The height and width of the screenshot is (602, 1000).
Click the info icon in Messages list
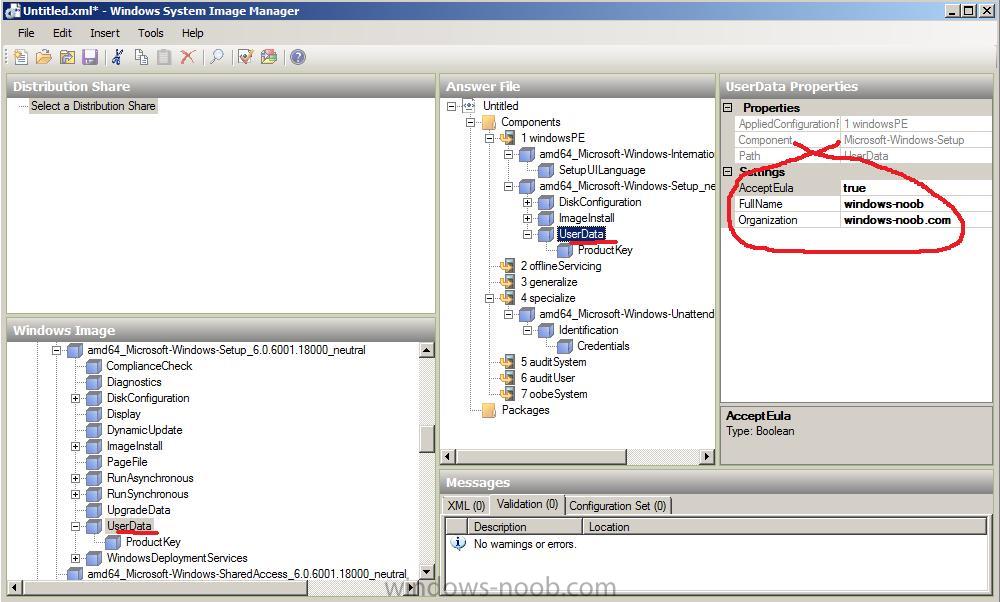(x=458, y=543)
